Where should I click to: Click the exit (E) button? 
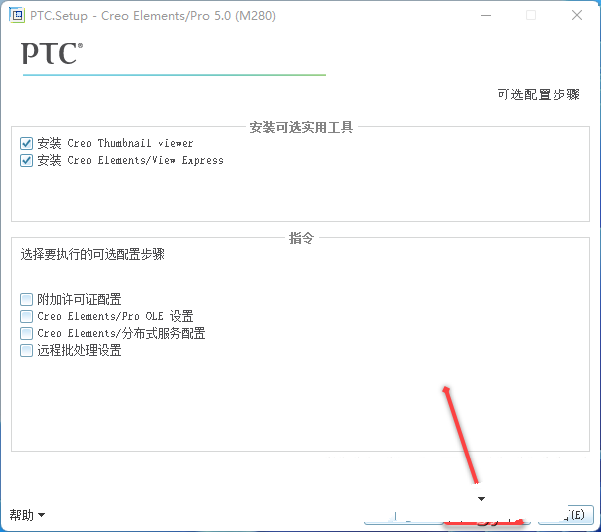coord(566,514)
